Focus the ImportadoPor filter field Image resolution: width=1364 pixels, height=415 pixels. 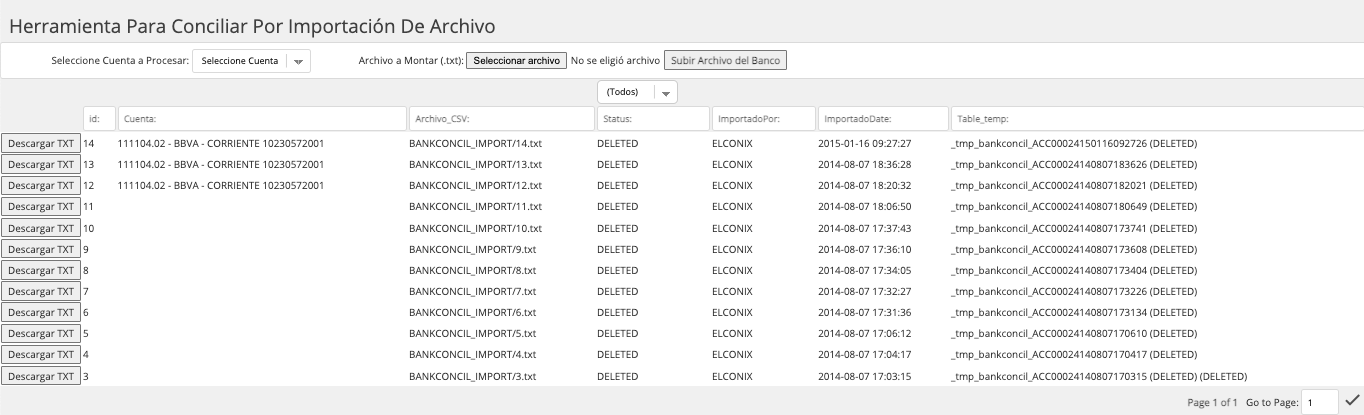tap(763, 119)
